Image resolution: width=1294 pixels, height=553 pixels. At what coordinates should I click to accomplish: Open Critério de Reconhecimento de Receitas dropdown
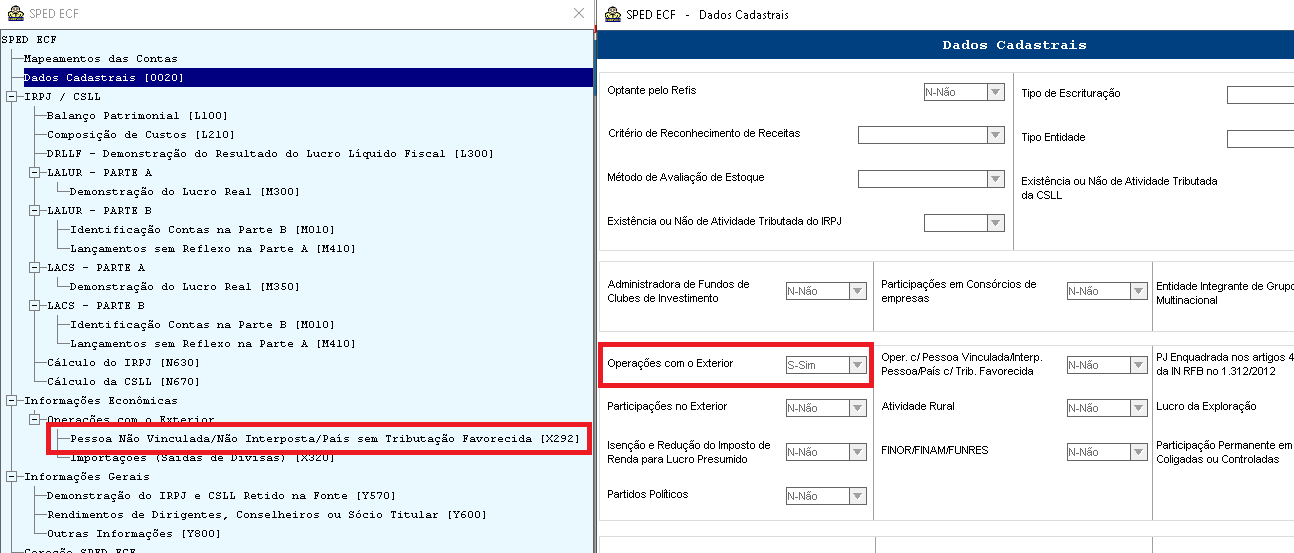click(995, 135)
